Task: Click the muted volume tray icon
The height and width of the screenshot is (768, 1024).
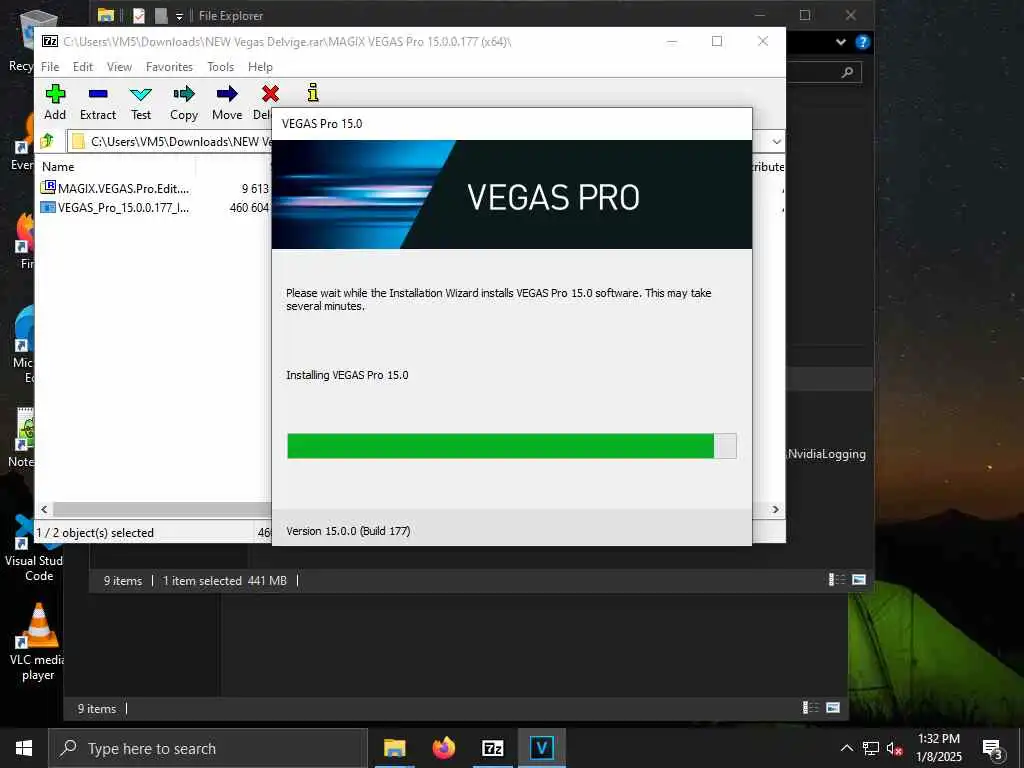Action: click(894, 749)
